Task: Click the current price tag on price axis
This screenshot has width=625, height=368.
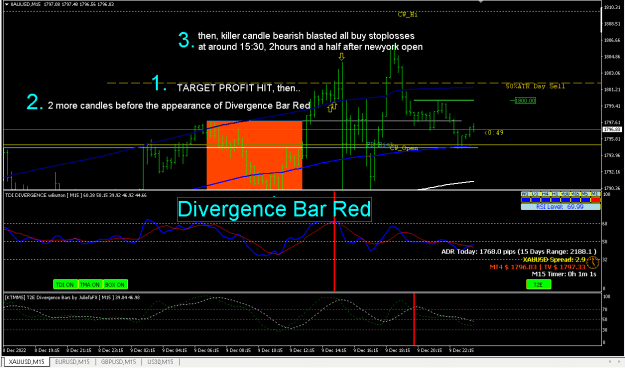Action: coord(612,130)
